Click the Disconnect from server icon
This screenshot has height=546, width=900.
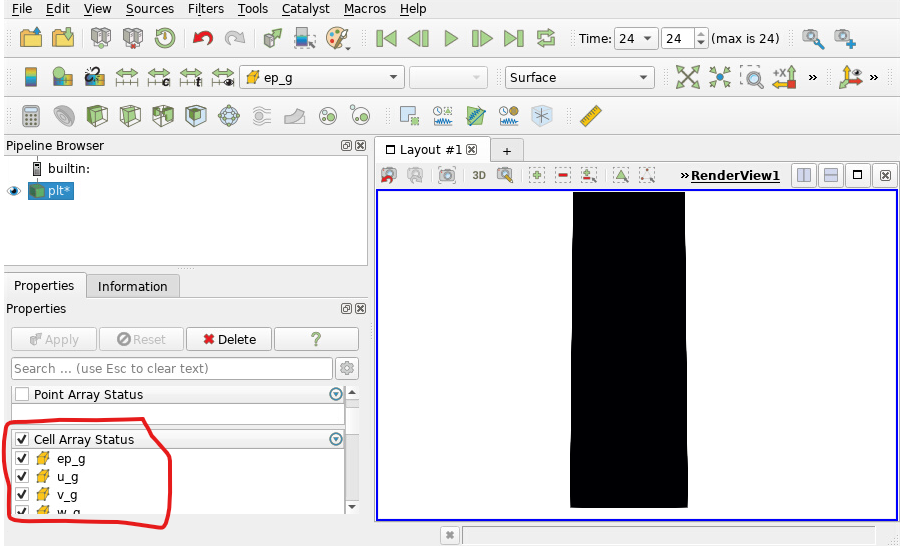133,38
